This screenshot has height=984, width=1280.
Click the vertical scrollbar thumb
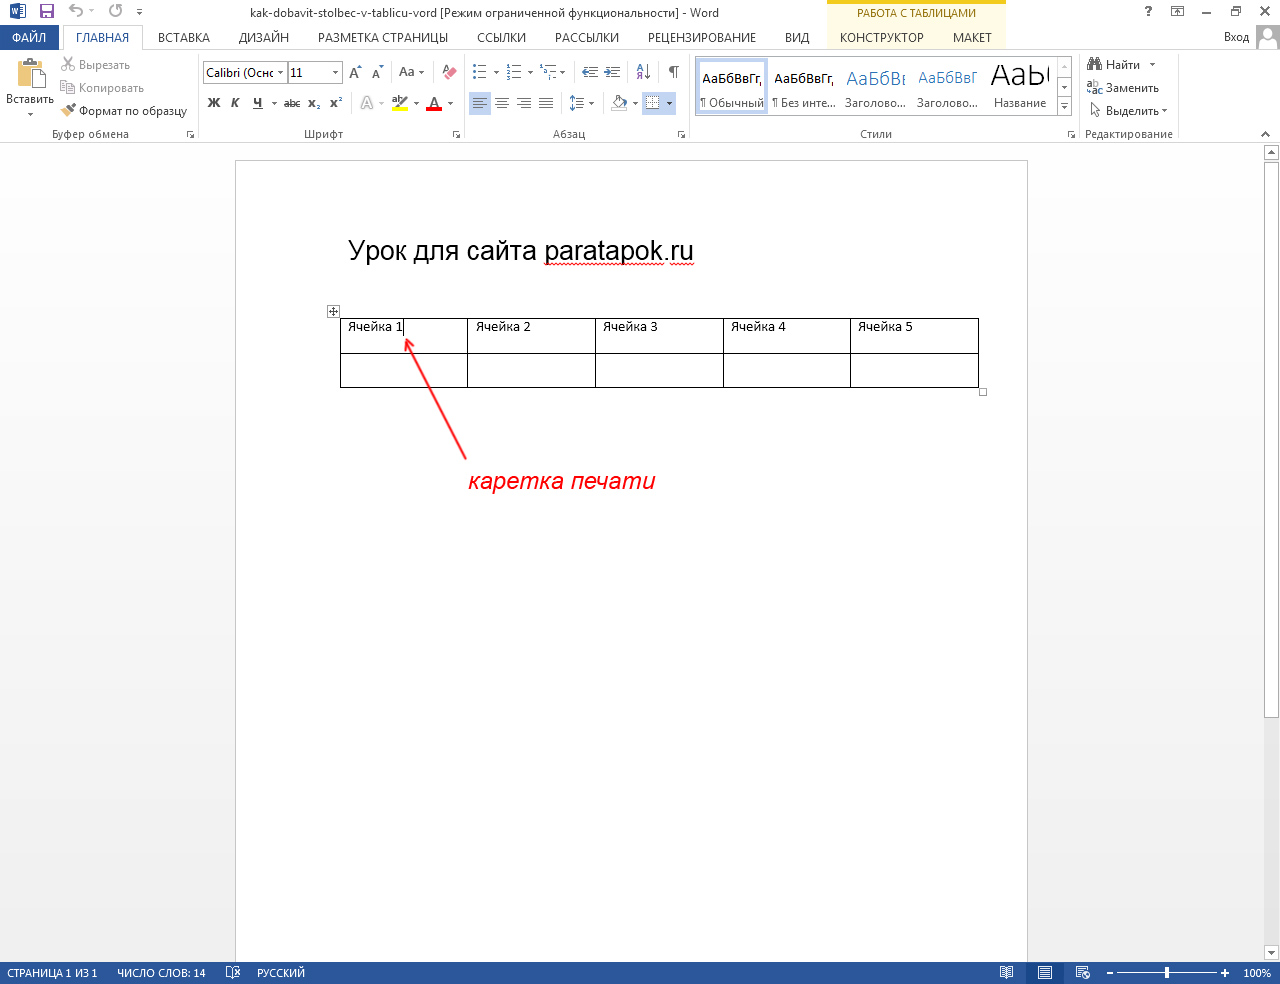click(1272, 439)
